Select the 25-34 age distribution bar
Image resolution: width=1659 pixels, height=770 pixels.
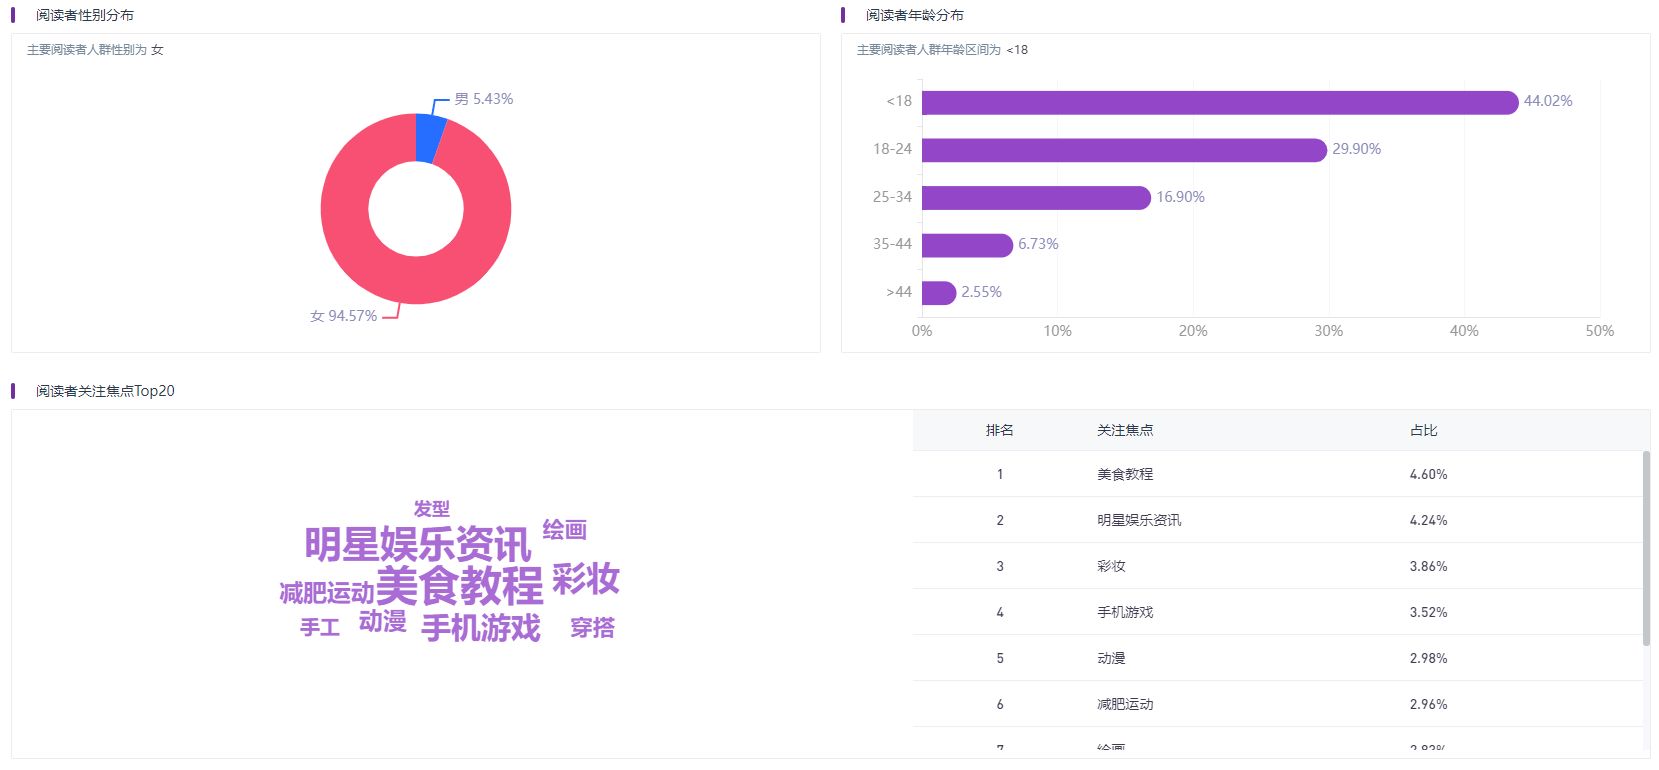pos(1035,198)
